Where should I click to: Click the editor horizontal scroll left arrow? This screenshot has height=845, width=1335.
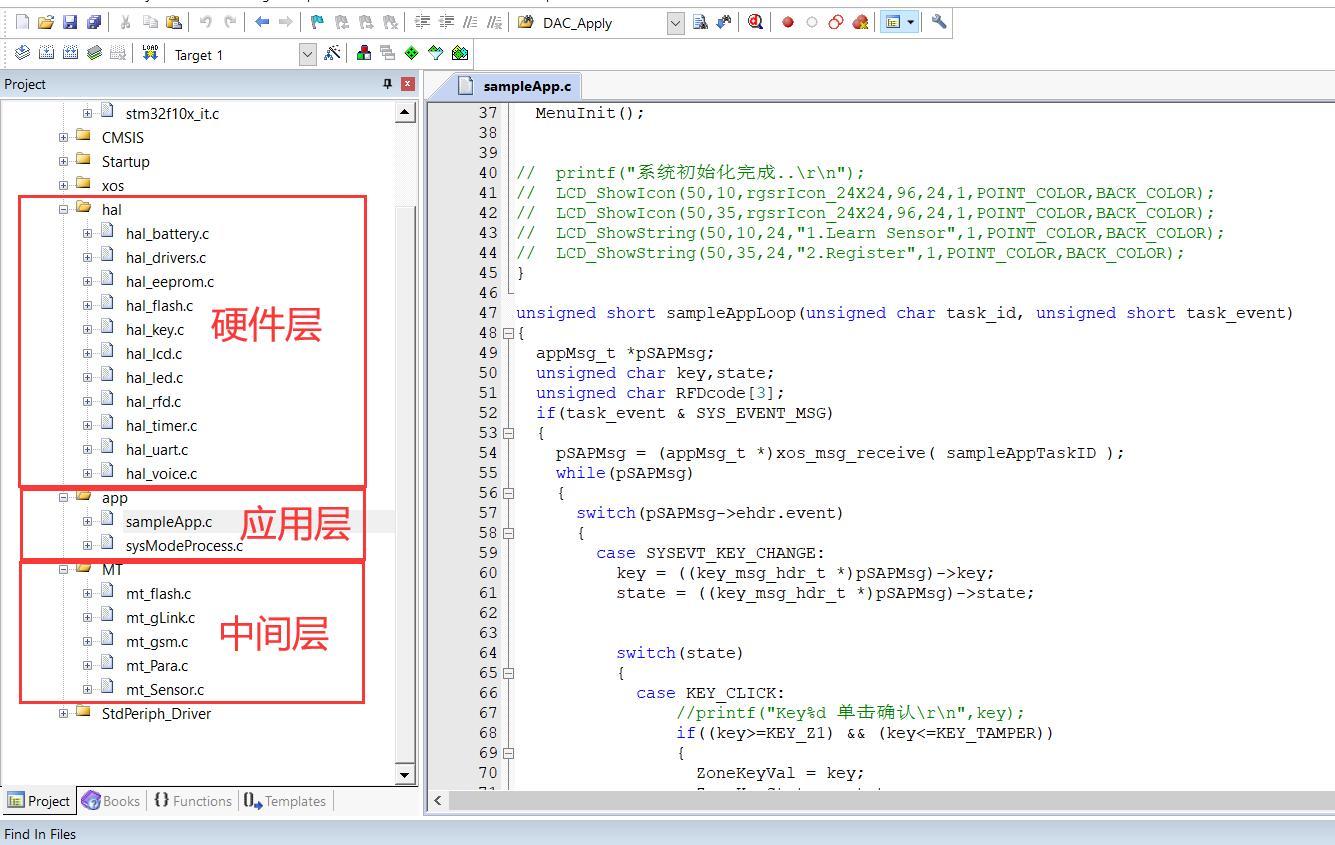(x=438, y=800)
